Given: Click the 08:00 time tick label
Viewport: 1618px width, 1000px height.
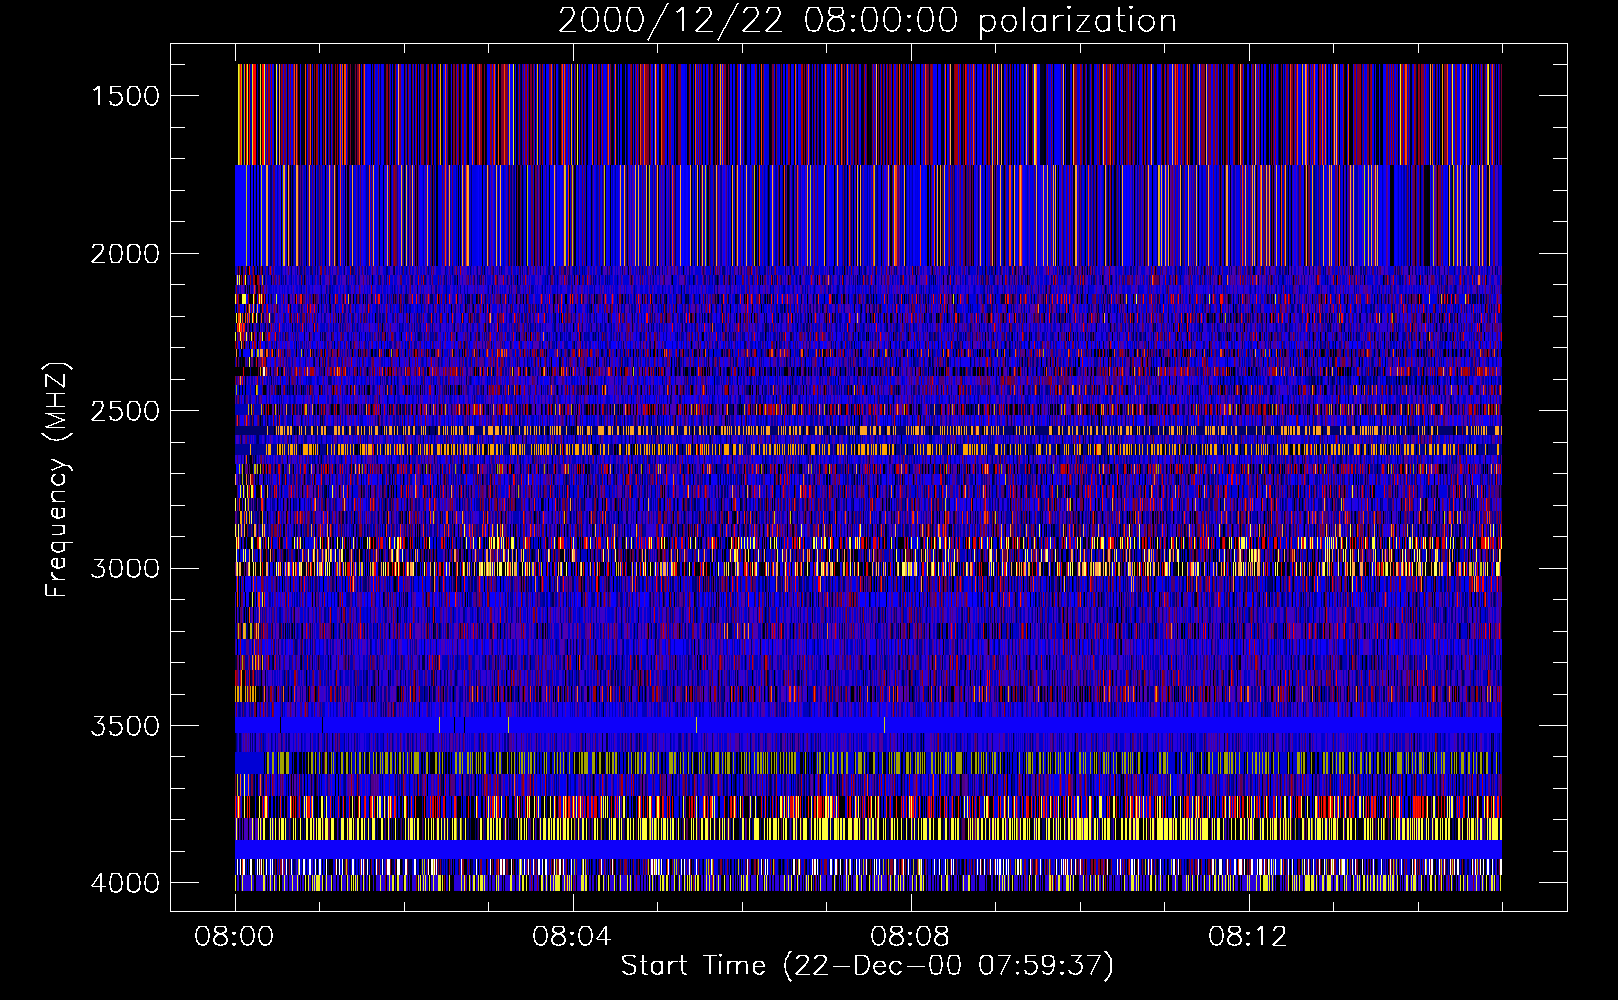Looking at the screenshot, I should [x=234, y=937].
